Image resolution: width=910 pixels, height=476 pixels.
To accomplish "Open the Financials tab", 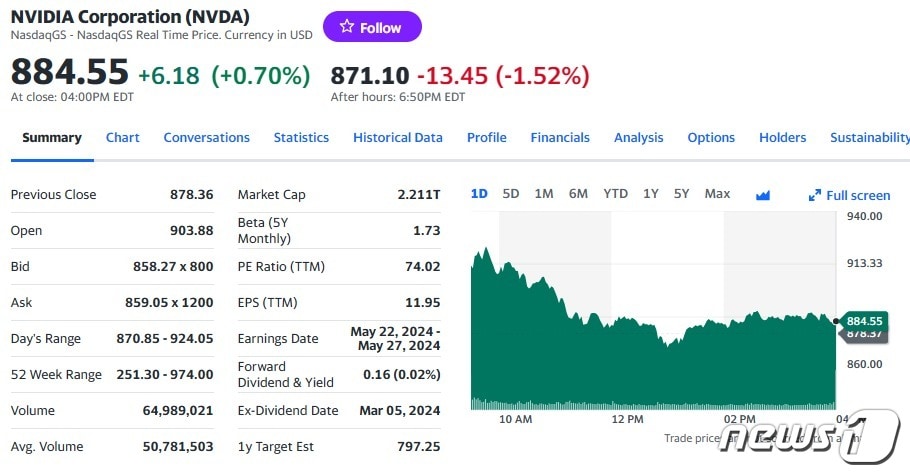I will (560, 138).
